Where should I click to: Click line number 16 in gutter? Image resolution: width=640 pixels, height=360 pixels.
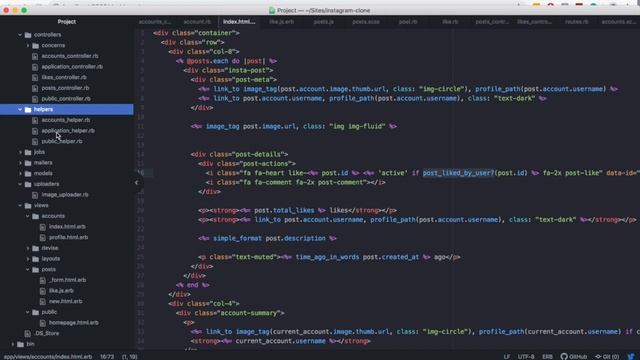pos(141,173)
